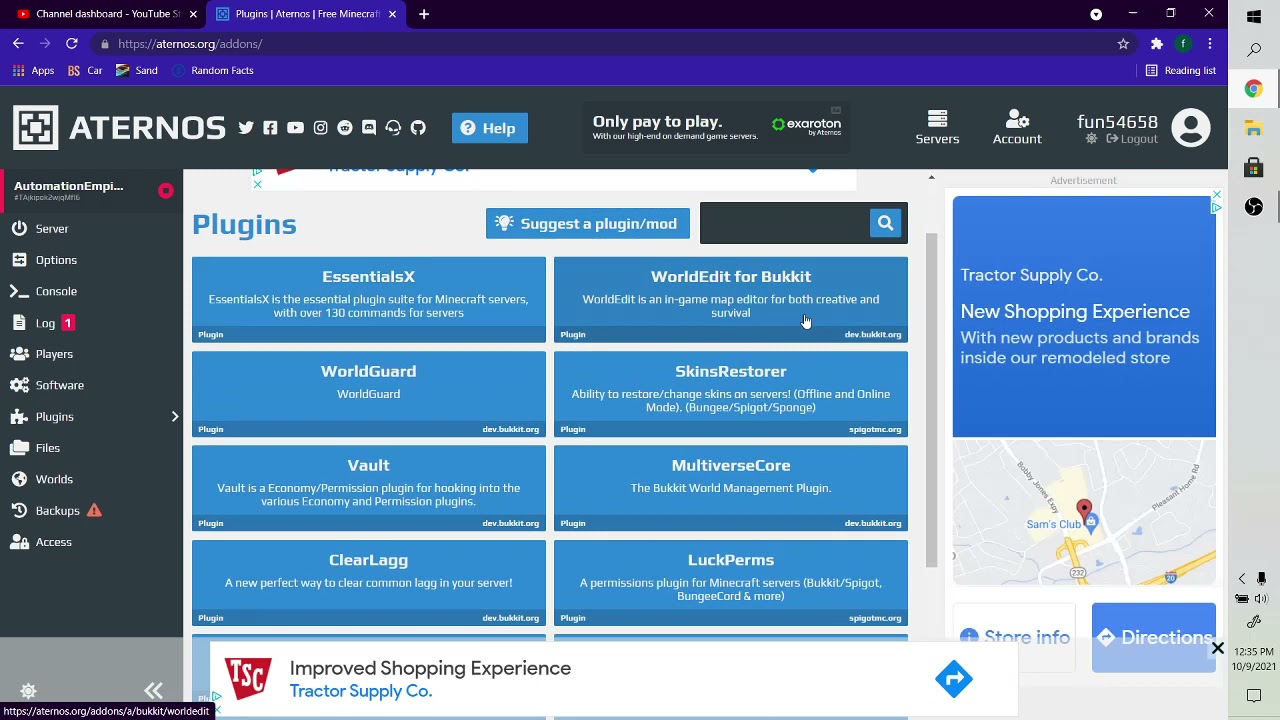Open the Aternos Facebook page icon
This screenshot has height=720, width=1280.
(270, 128)
